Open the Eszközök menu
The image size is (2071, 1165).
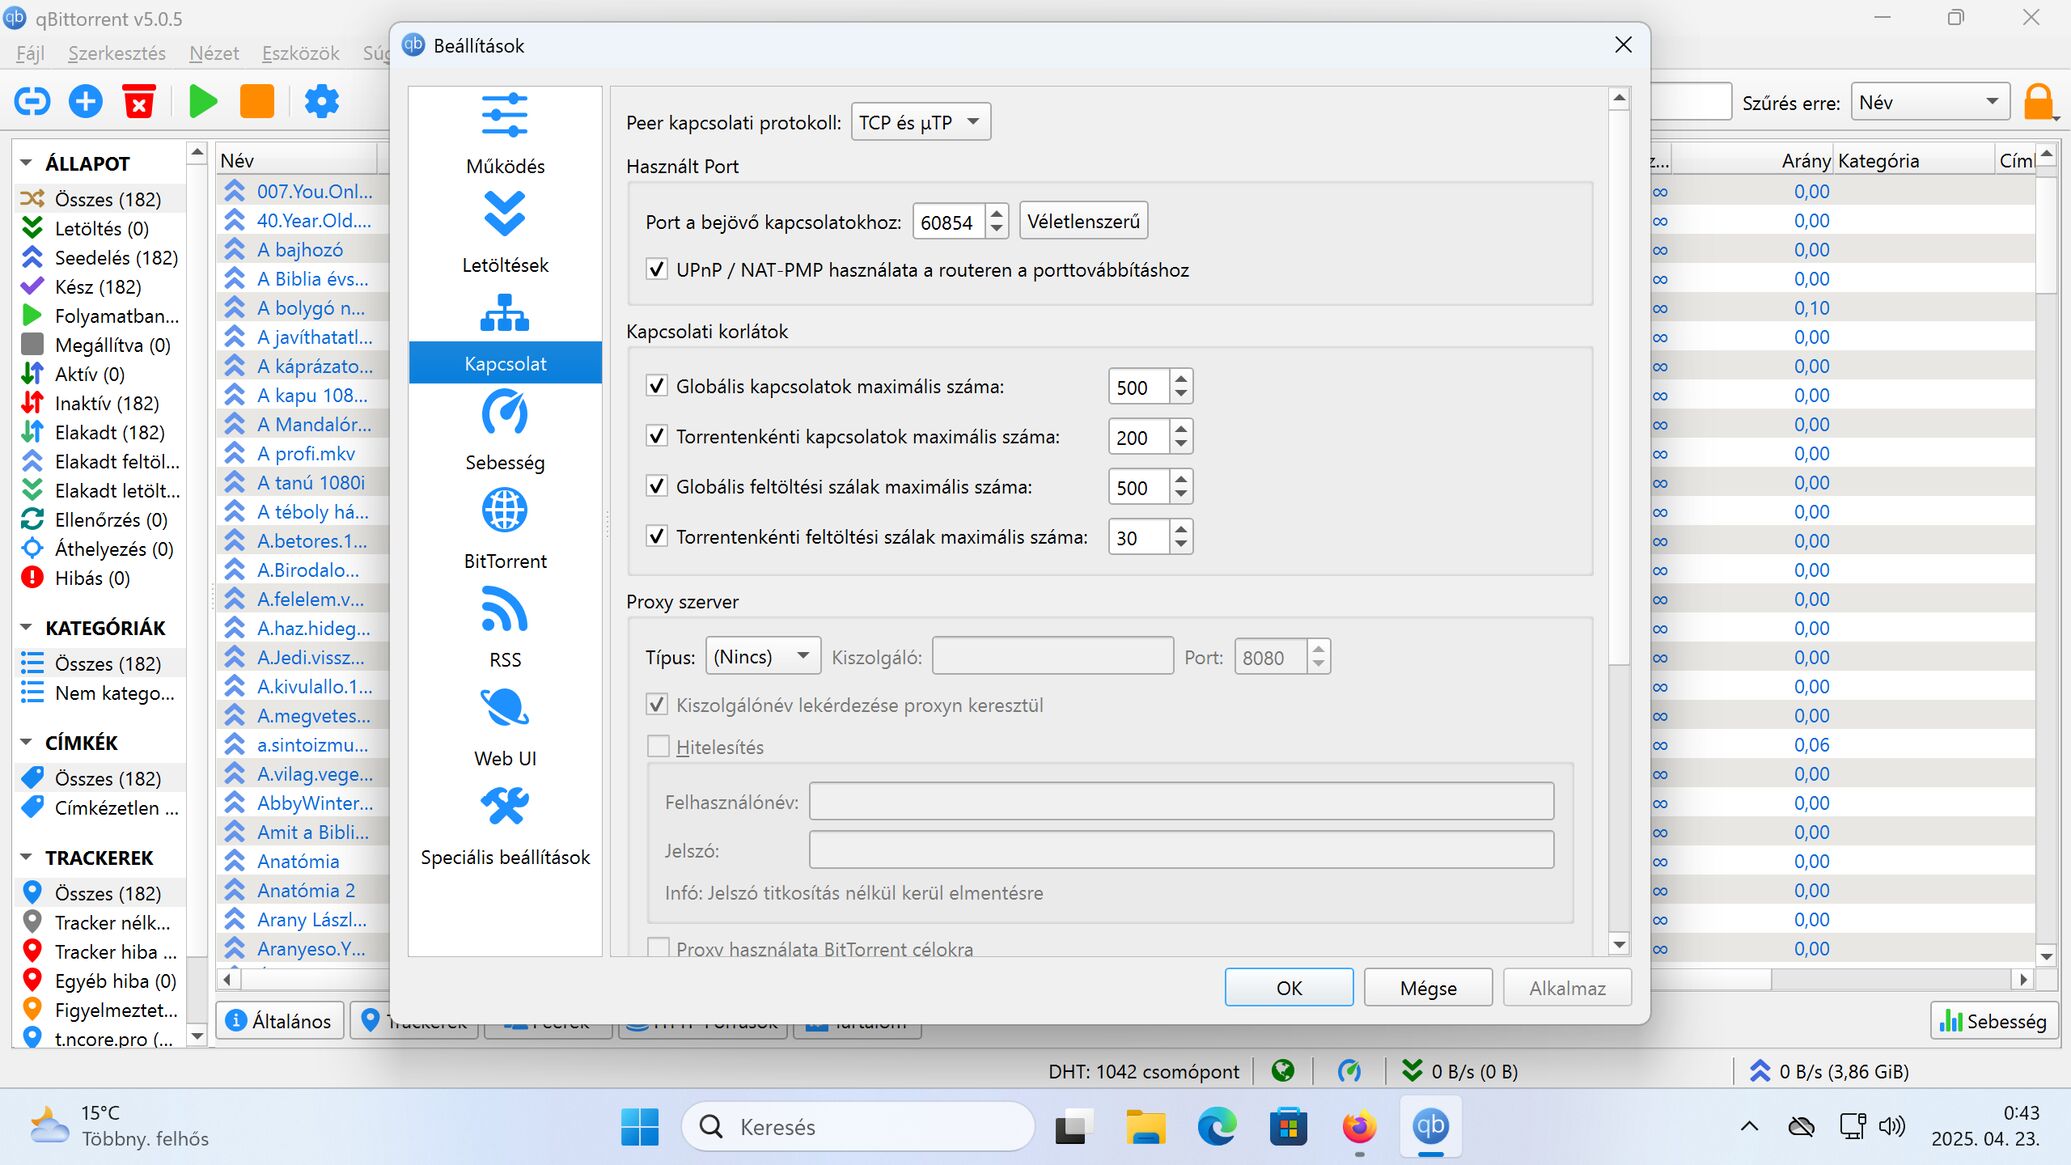tap(300, 53)
